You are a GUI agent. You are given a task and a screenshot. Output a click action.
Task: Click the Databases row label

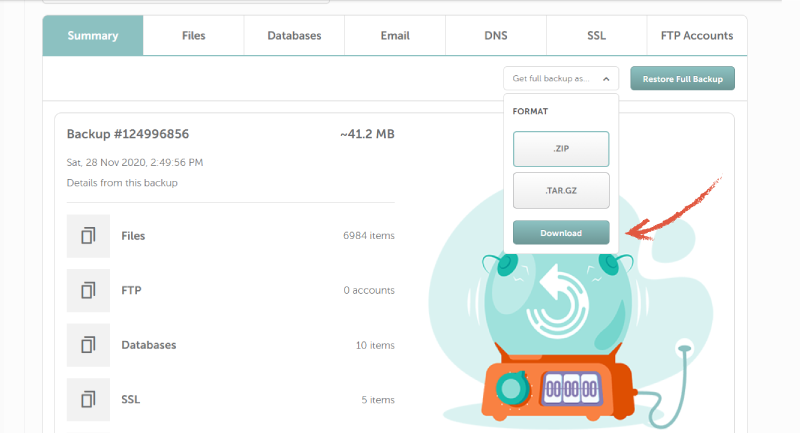(148, 345)
